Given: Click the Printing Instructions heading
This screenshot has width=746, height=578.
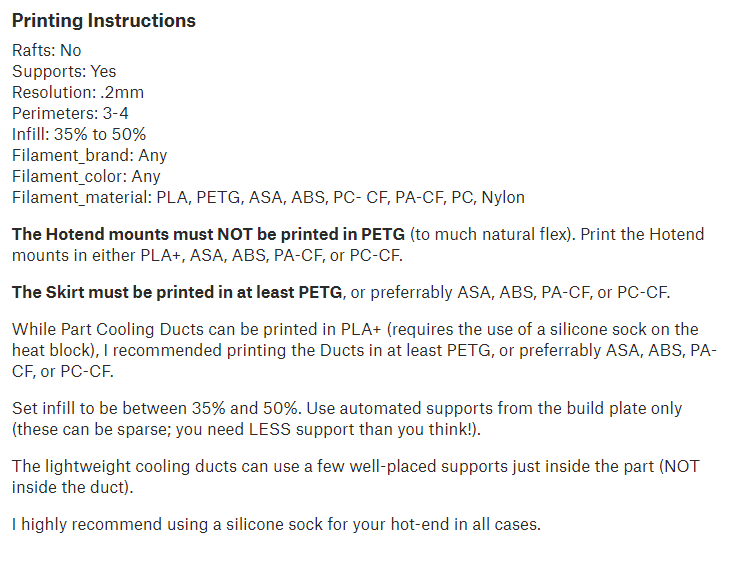Looking at the screenshot, I should (x=103, y=21).
